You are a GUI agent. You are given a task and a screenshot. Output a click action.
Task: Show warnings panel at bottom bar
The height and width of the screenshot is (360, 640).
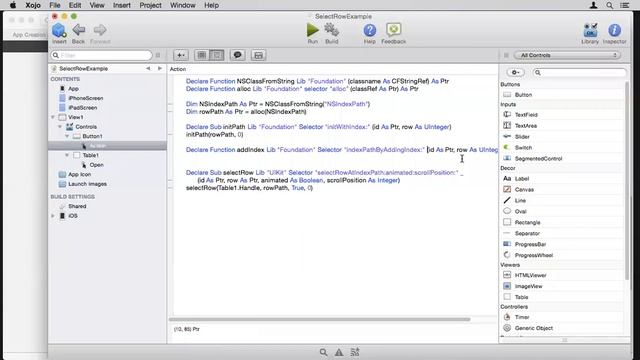(x=339, y=352)
